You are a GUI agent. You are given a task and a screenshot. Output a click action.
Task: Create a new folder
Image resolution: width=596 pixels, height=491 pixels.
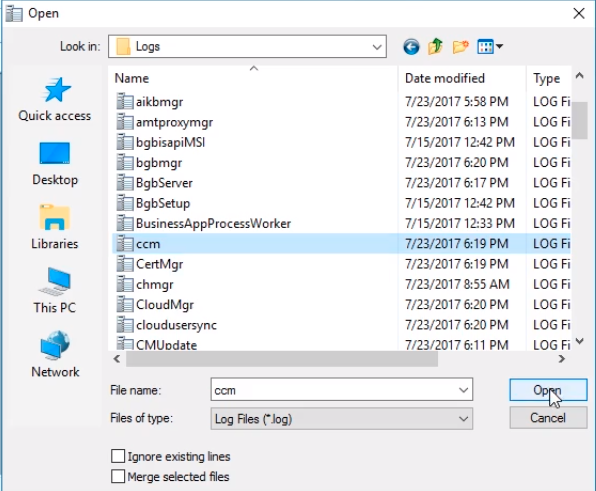[x=460, y=47]
